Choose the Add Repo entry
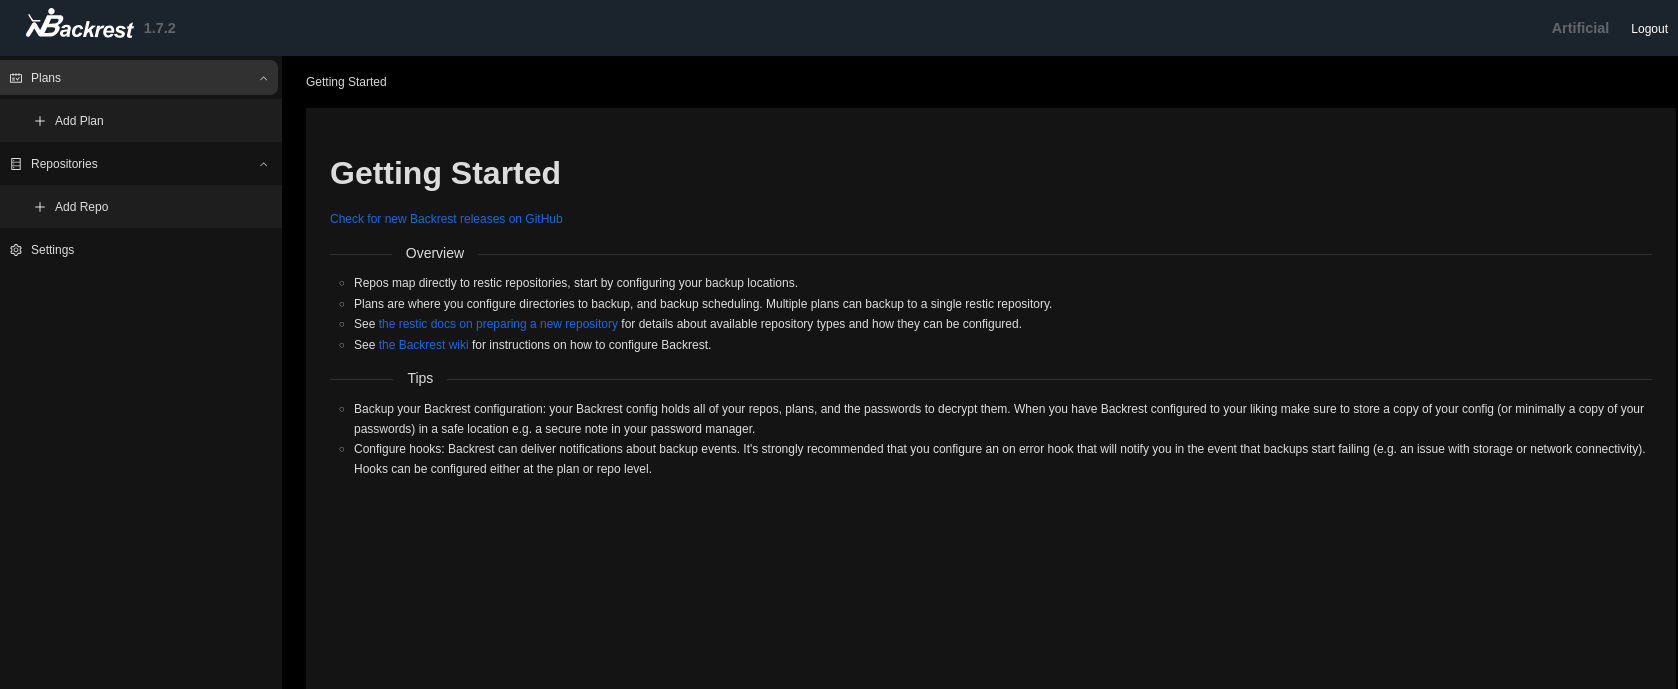 [x=81, y=207]
